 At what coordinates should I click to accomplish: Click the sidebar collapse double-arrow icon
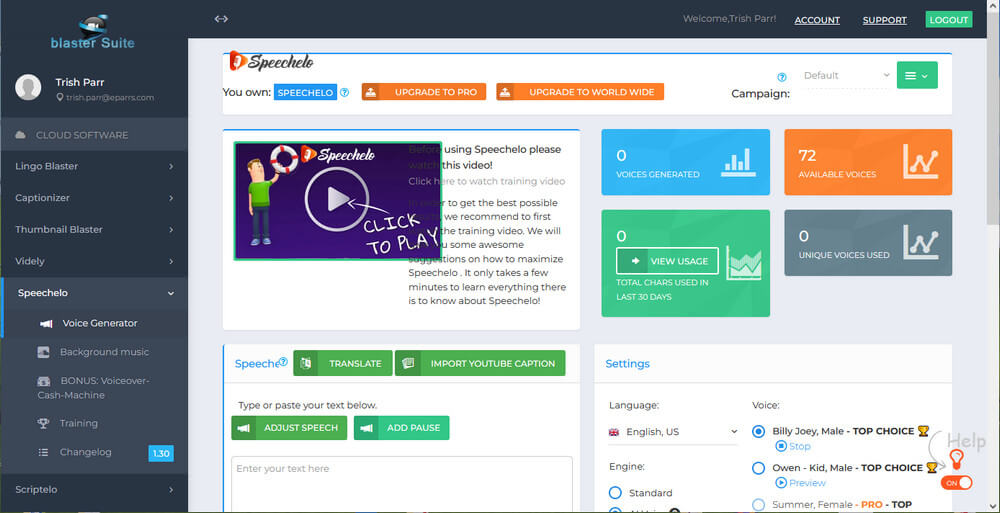coord(221,19)
